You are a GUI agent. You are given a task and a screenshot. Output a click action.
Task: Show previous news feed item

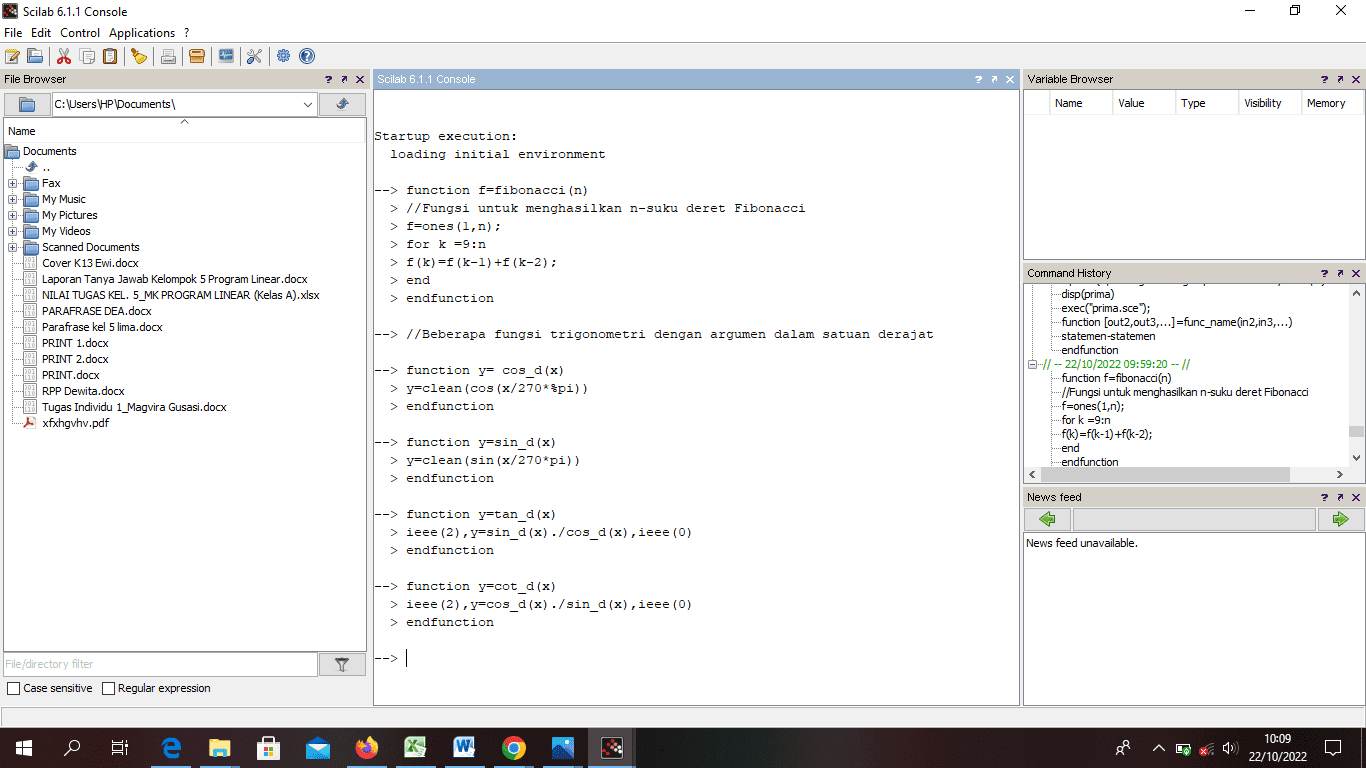1047,519
